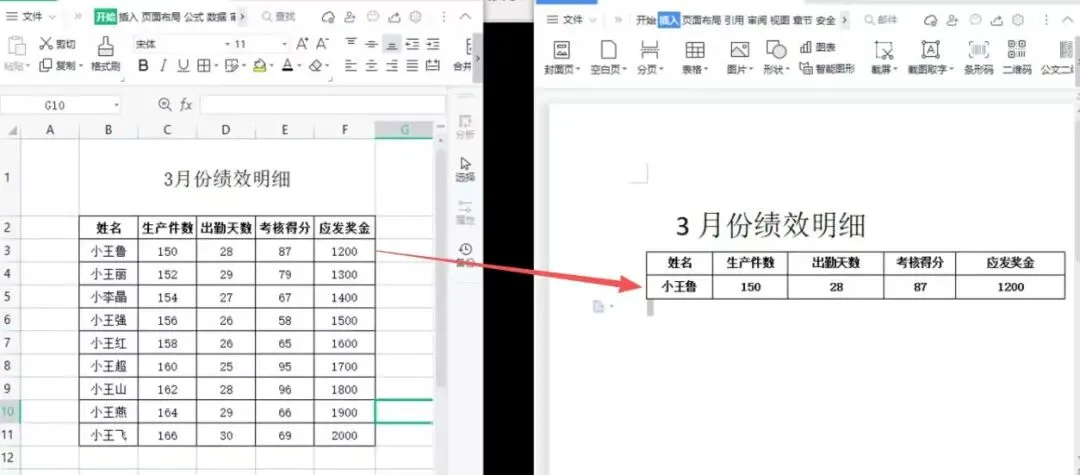Select cell containing 小王燕

coord(109,412)
